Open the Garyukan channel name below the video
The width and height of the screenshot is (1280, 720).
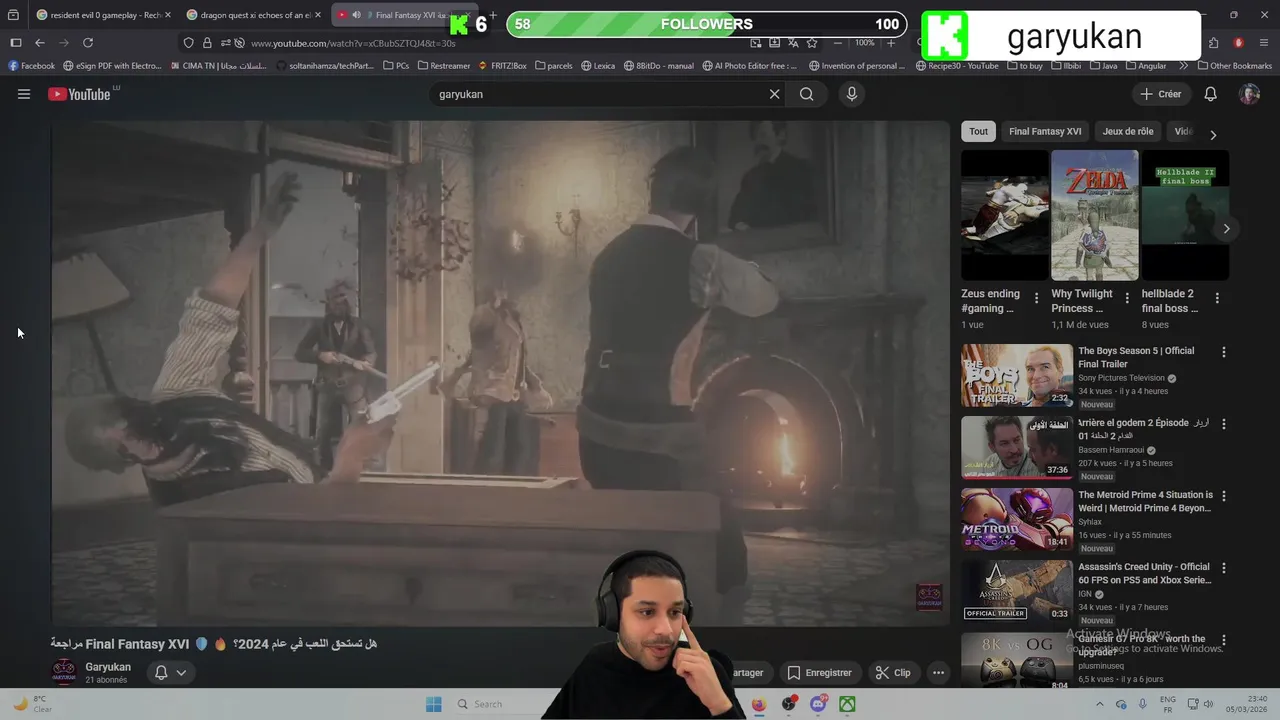tap(108, 667)
